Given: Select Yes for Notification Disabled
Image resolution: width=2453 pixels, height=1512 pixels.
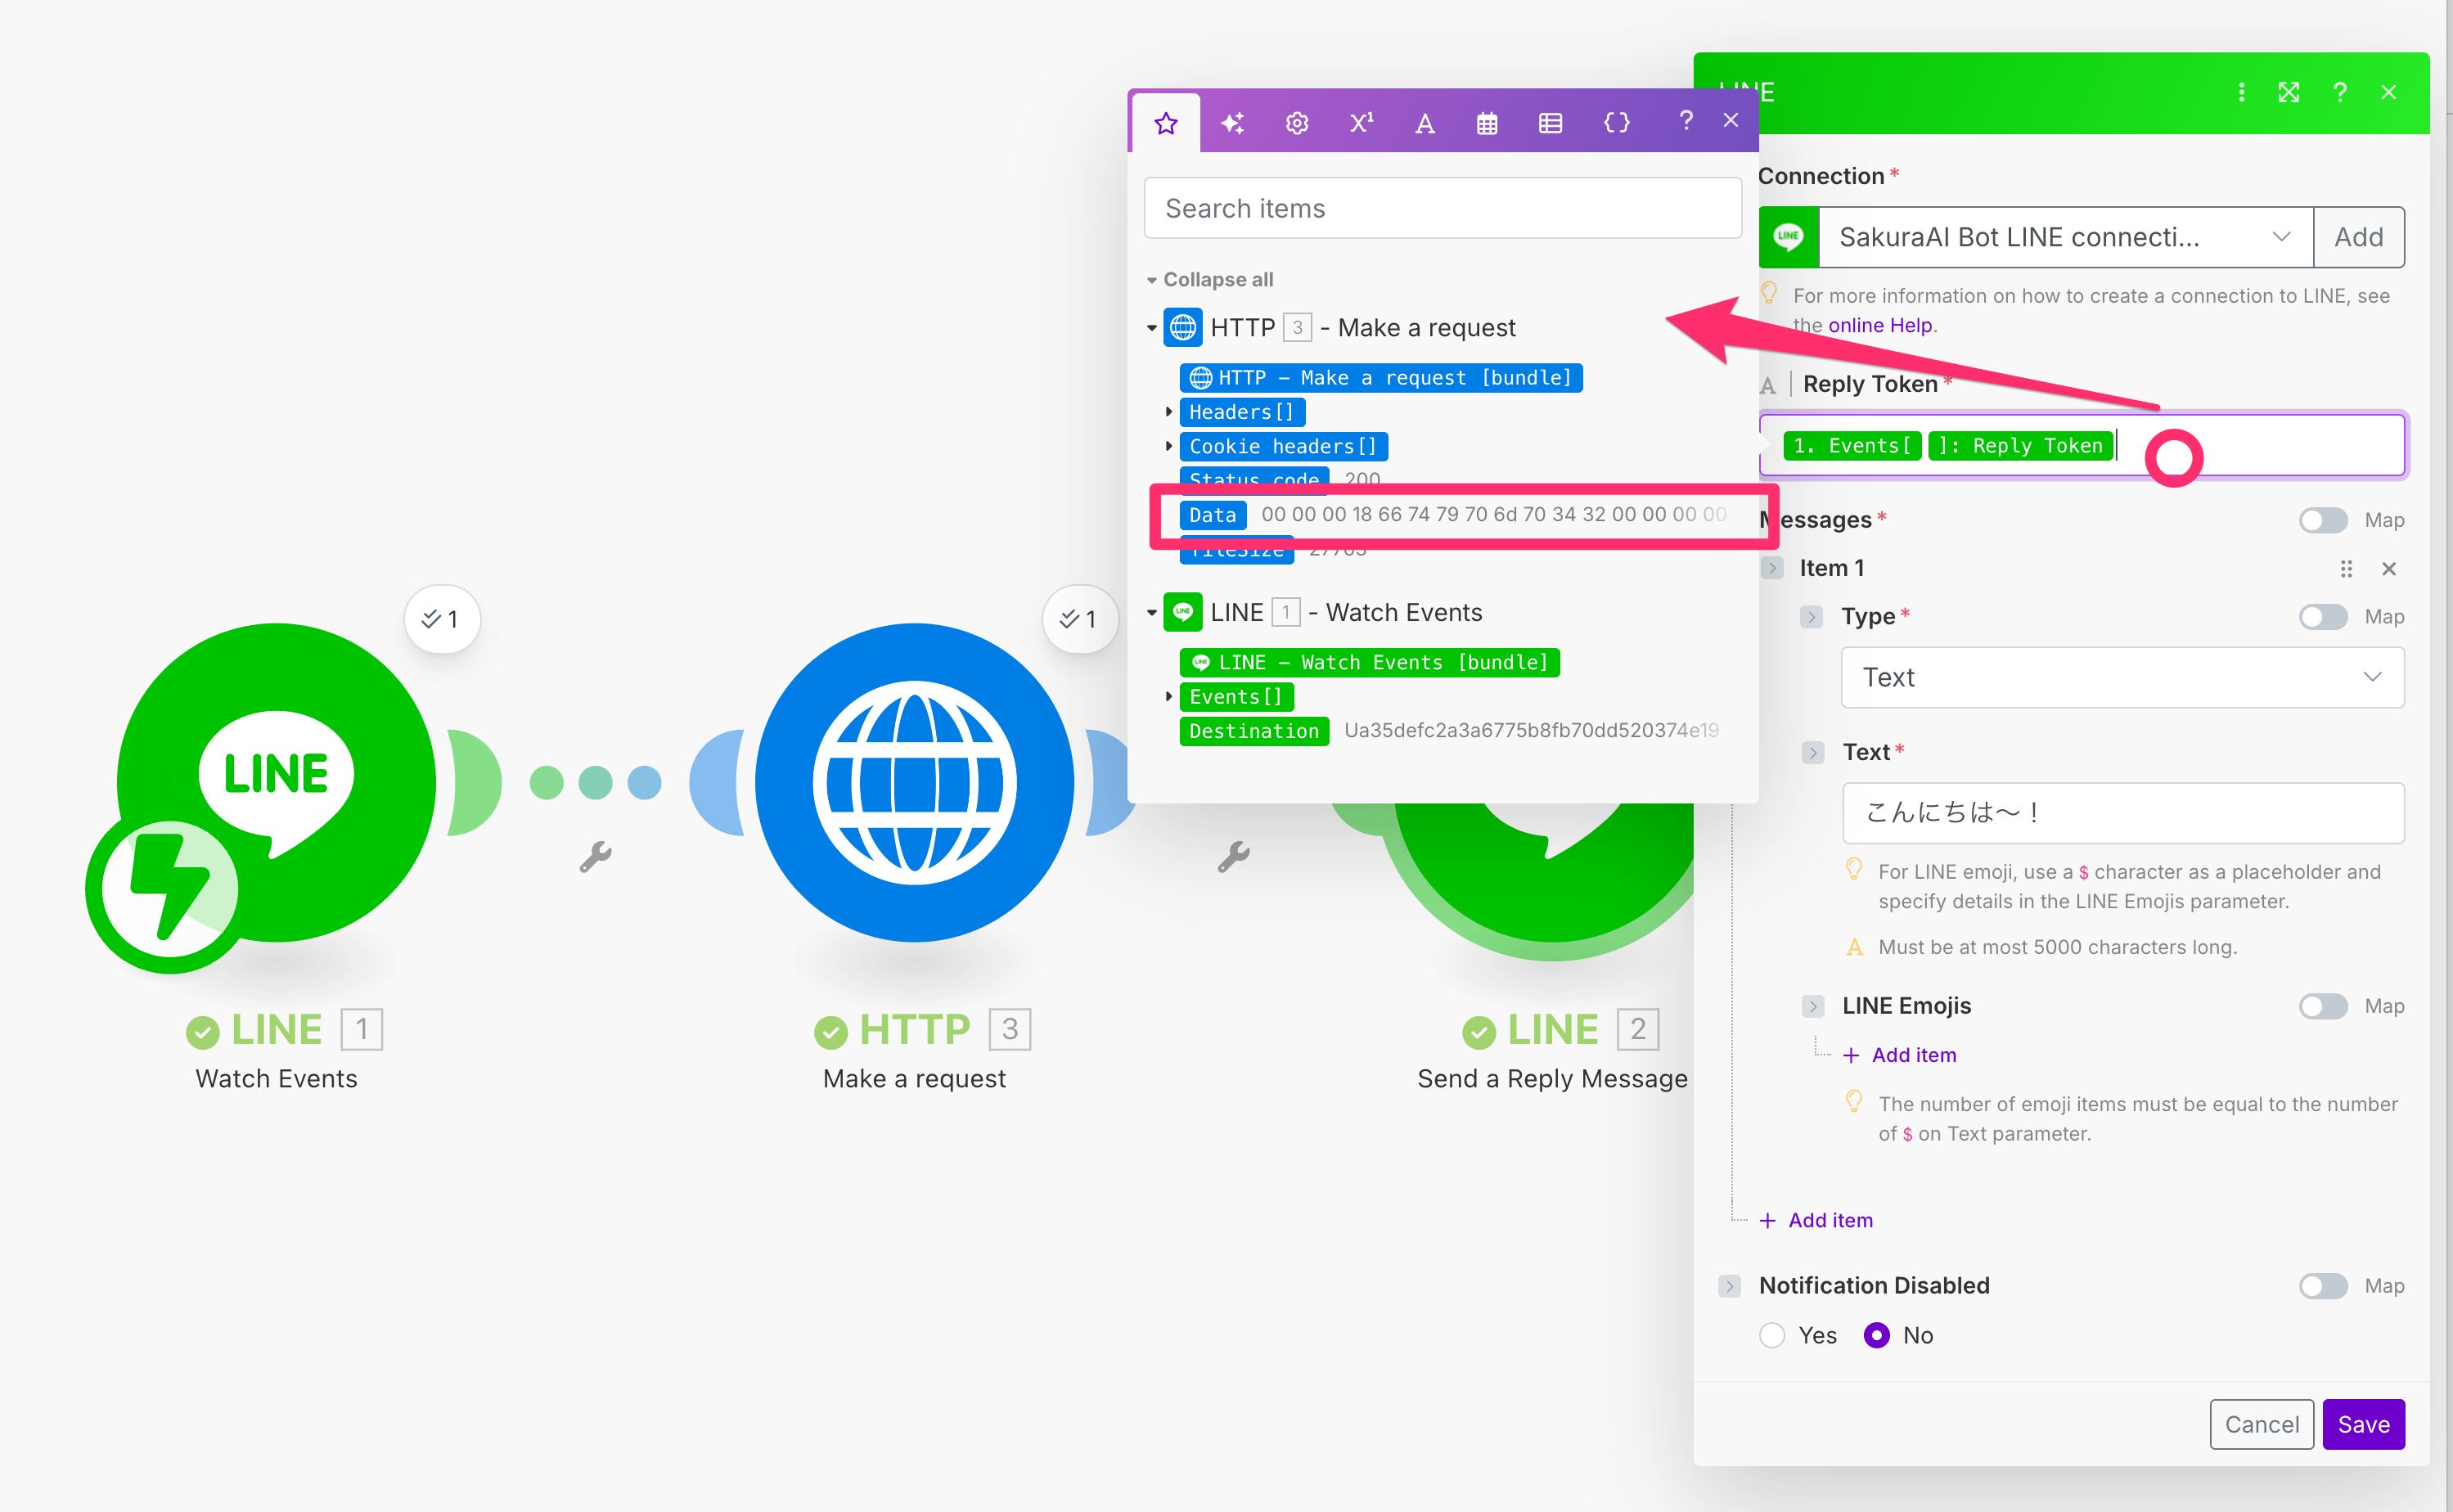Looking at the screenshot, I should [1772, 1335].
